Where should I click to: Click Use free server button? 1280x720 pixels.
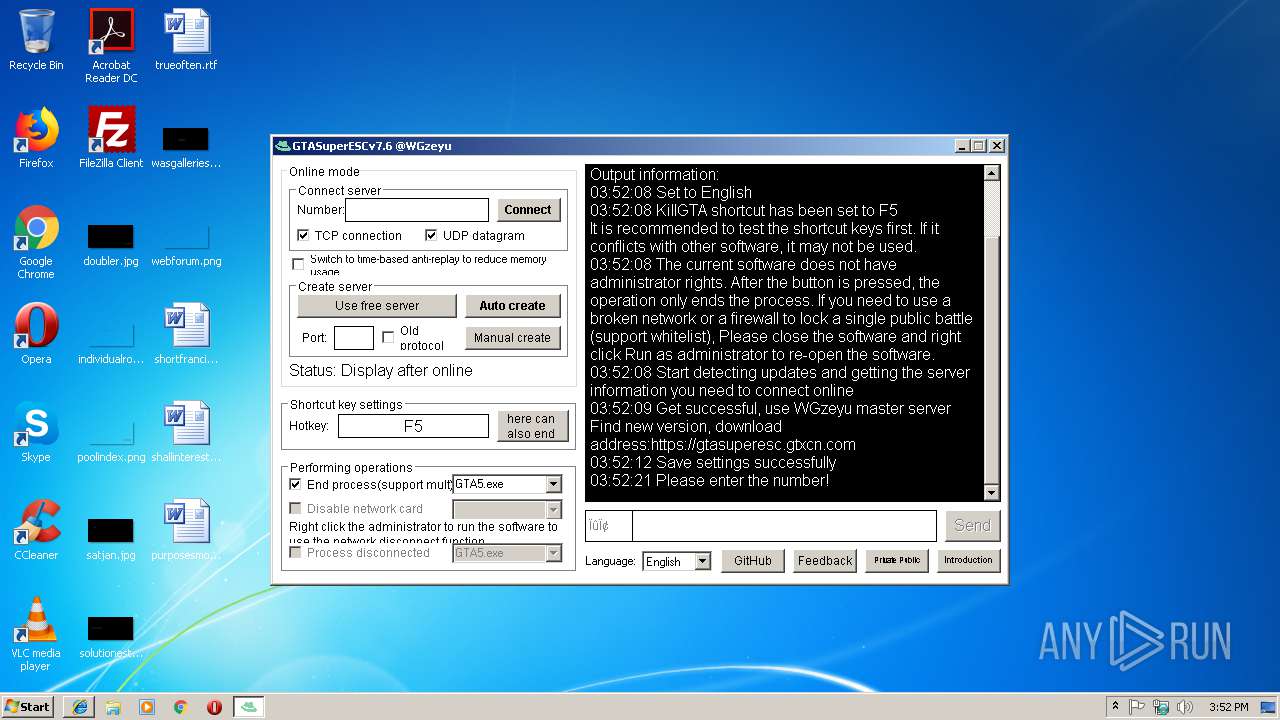click(377, 306)
